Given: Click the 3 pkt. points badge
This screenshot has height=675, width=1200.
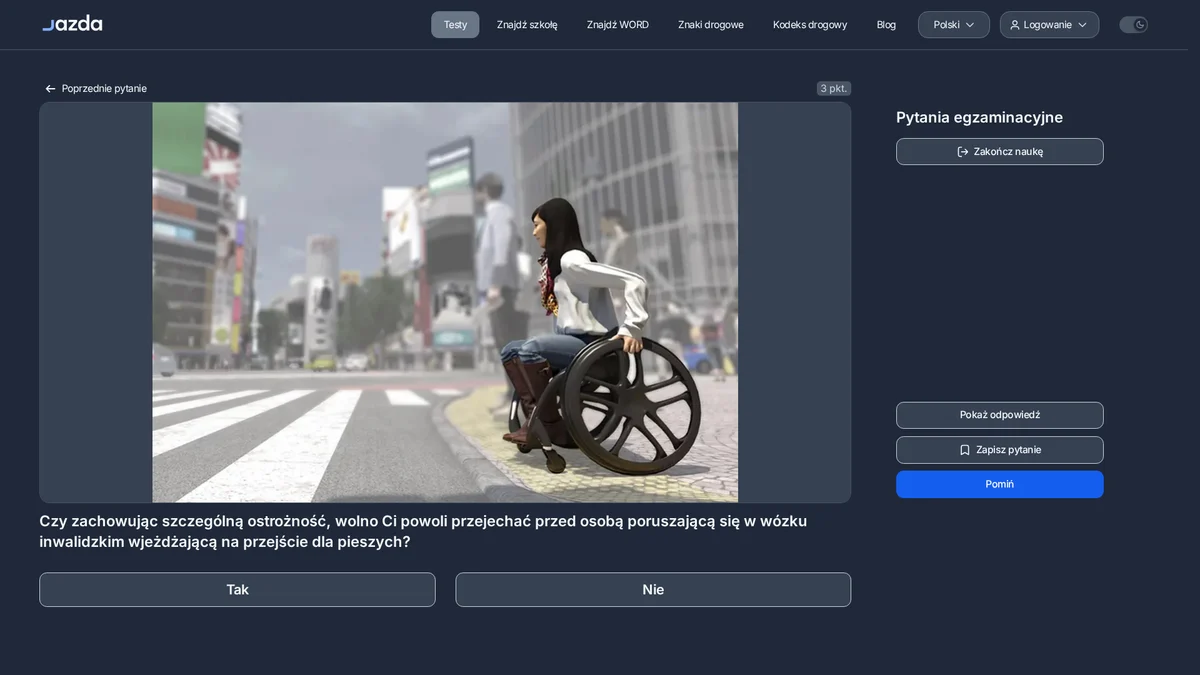Looking at the screenshot, I should (834, 89).
